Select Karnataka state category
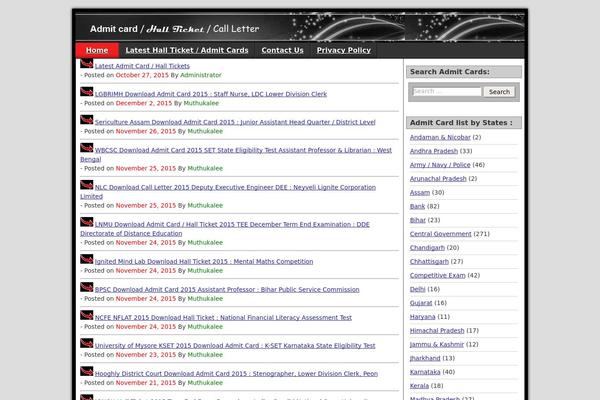This screenshot has height=400, width=600. [x=425, y=371]
